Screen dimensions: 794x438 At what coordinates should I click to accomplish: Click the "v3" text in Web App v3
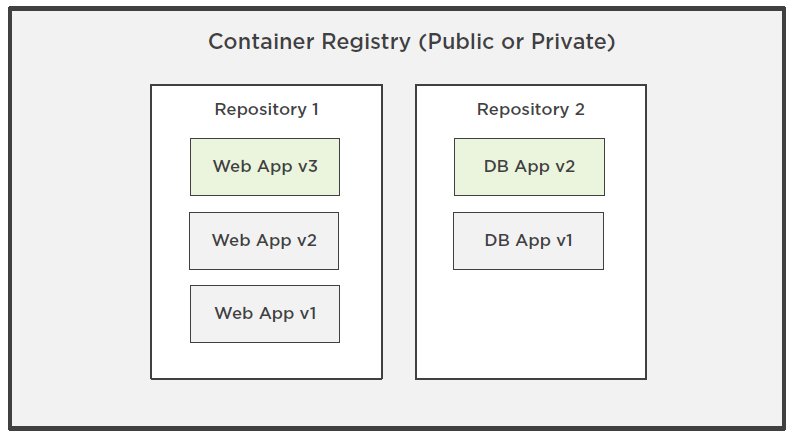(x=308, y=167)
